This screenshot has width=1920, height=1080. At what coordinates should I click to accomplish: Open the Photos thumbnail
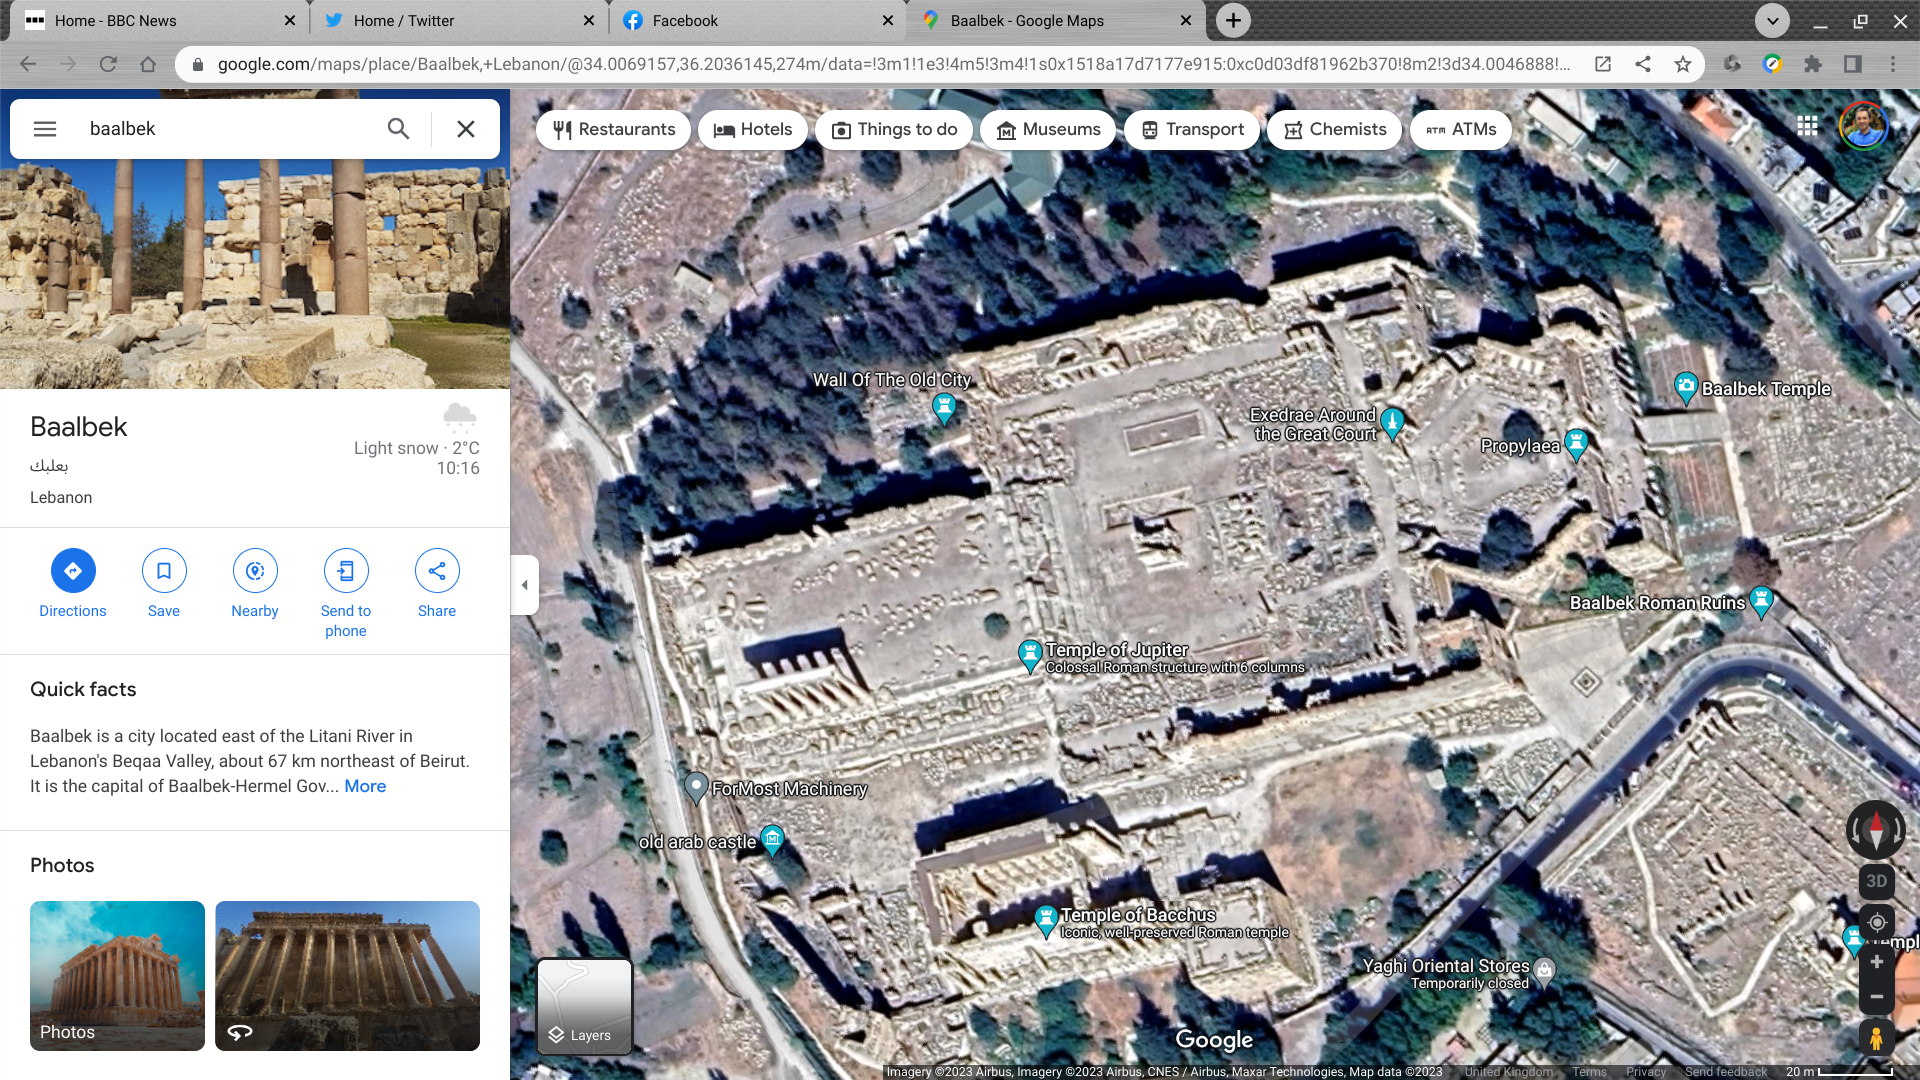[x=117, y=975]
